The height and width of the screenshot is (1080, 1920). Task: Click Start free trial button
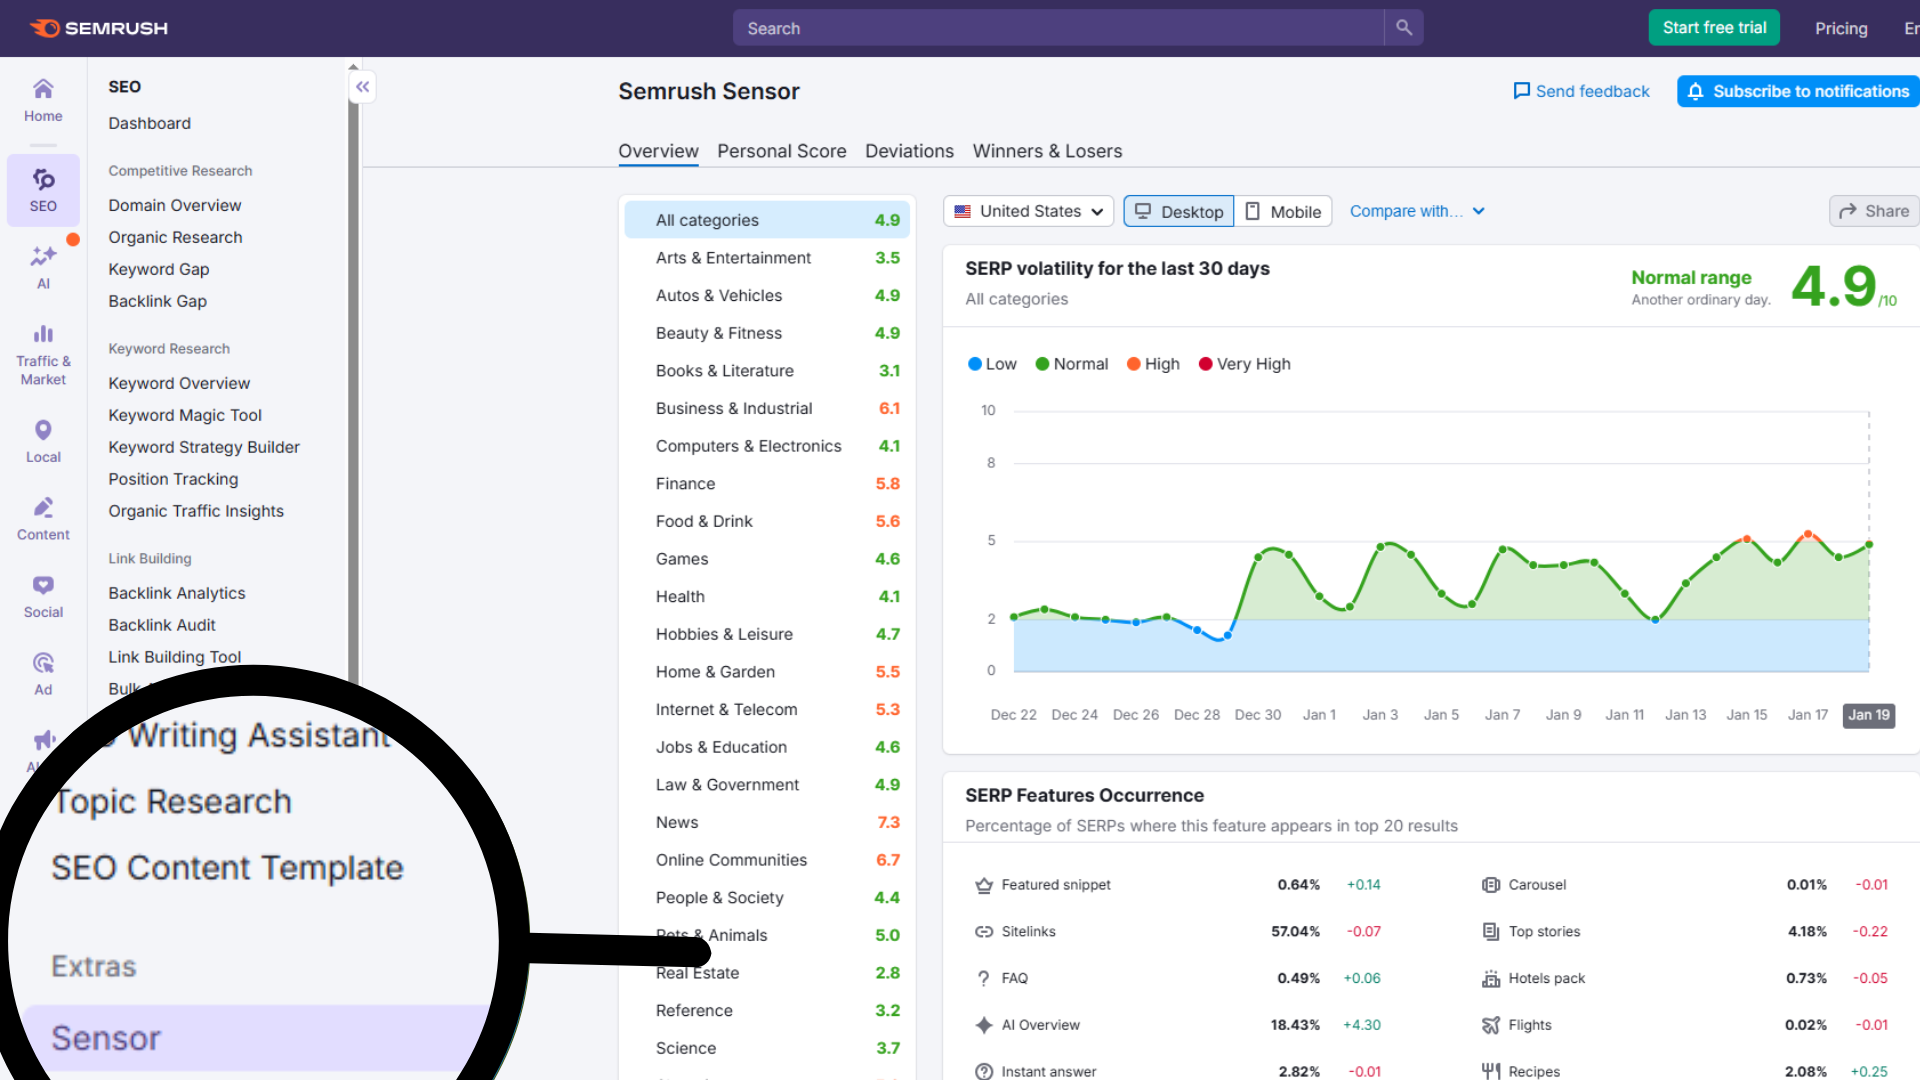click(x=1714, y=28)
